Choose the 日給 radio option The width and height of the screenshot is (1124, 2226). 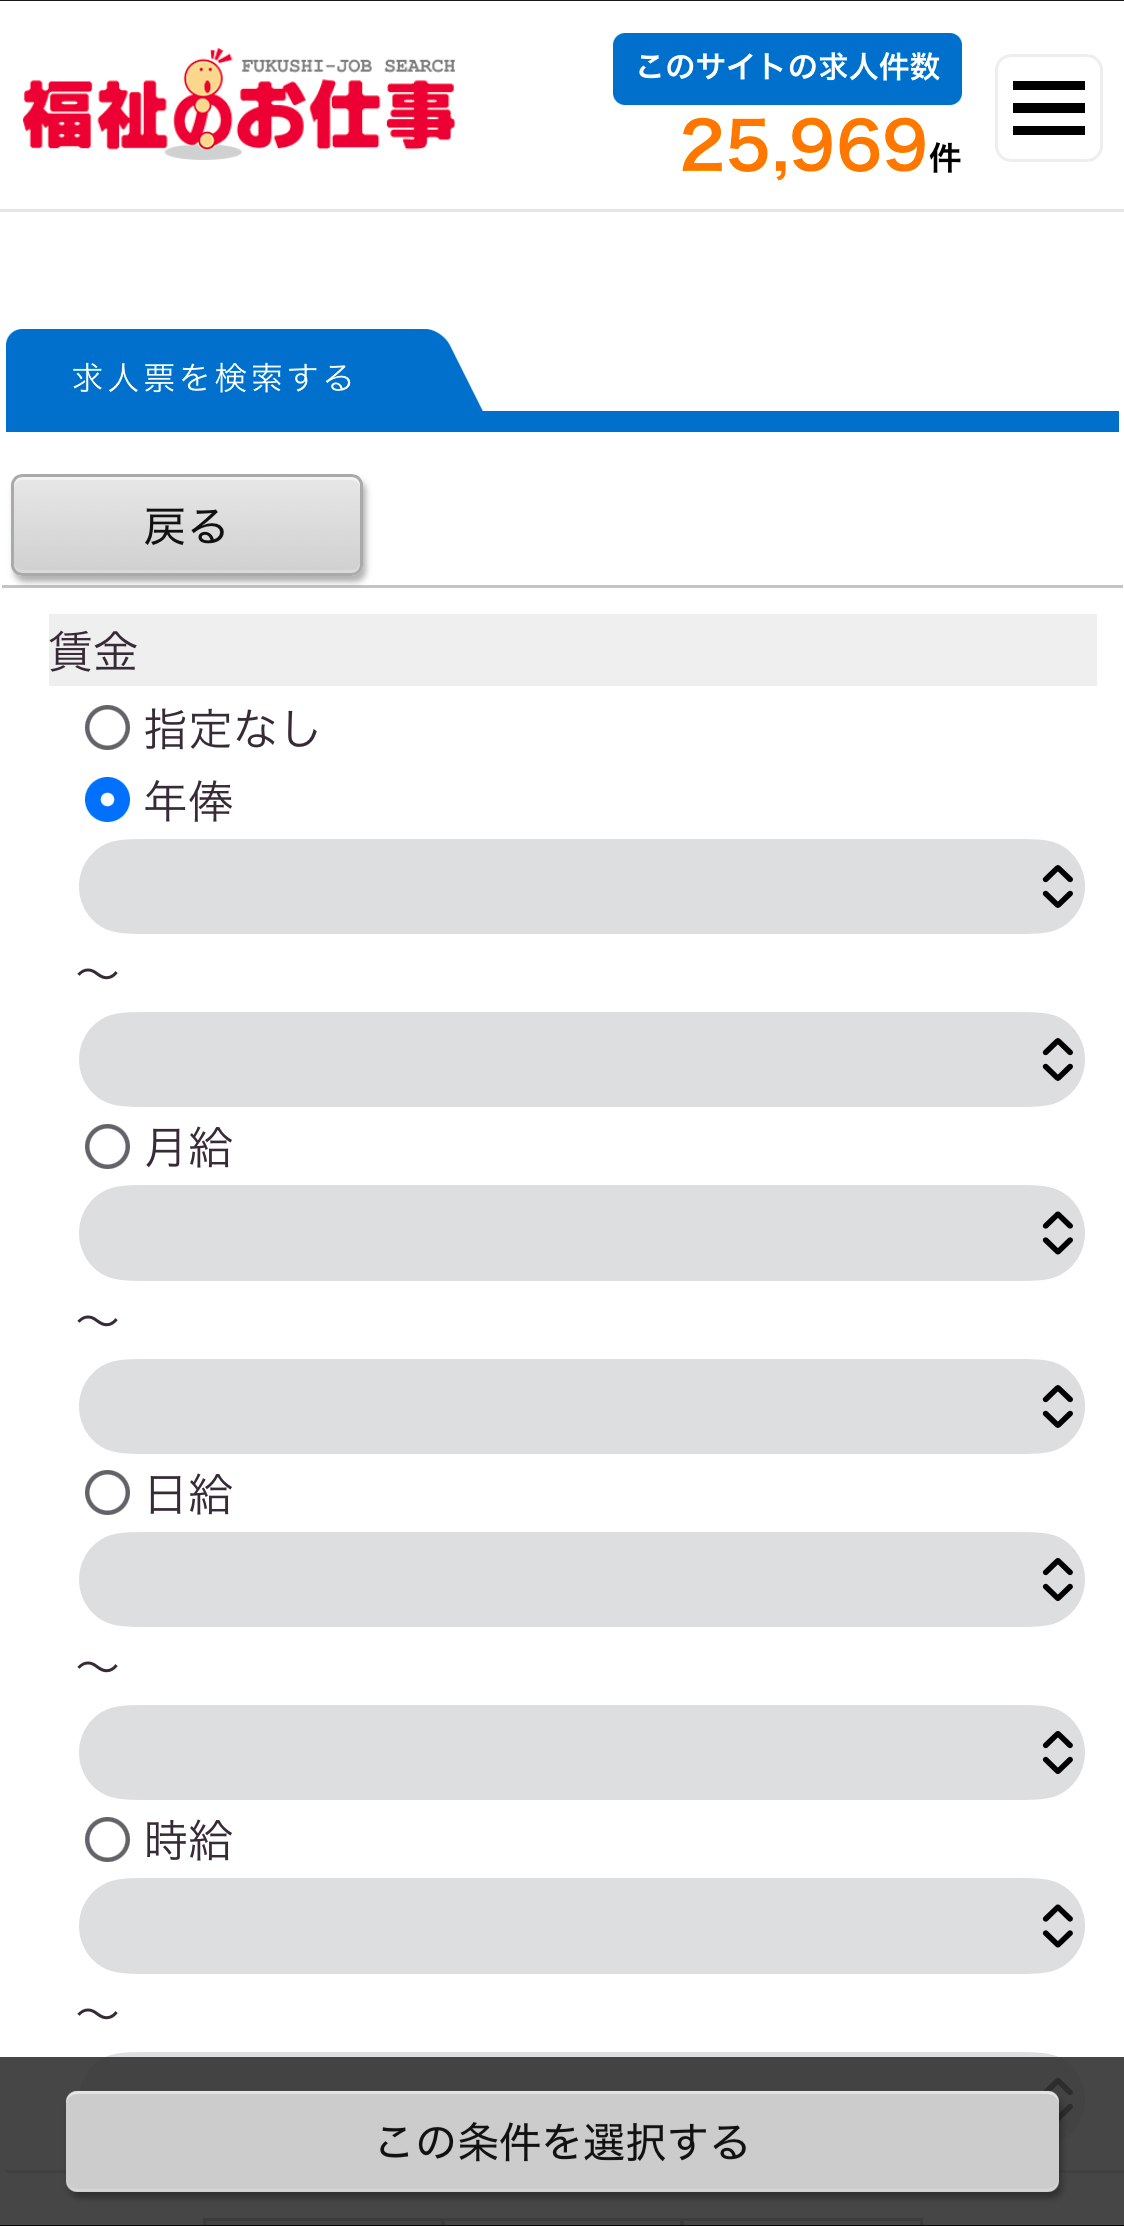108,1493
